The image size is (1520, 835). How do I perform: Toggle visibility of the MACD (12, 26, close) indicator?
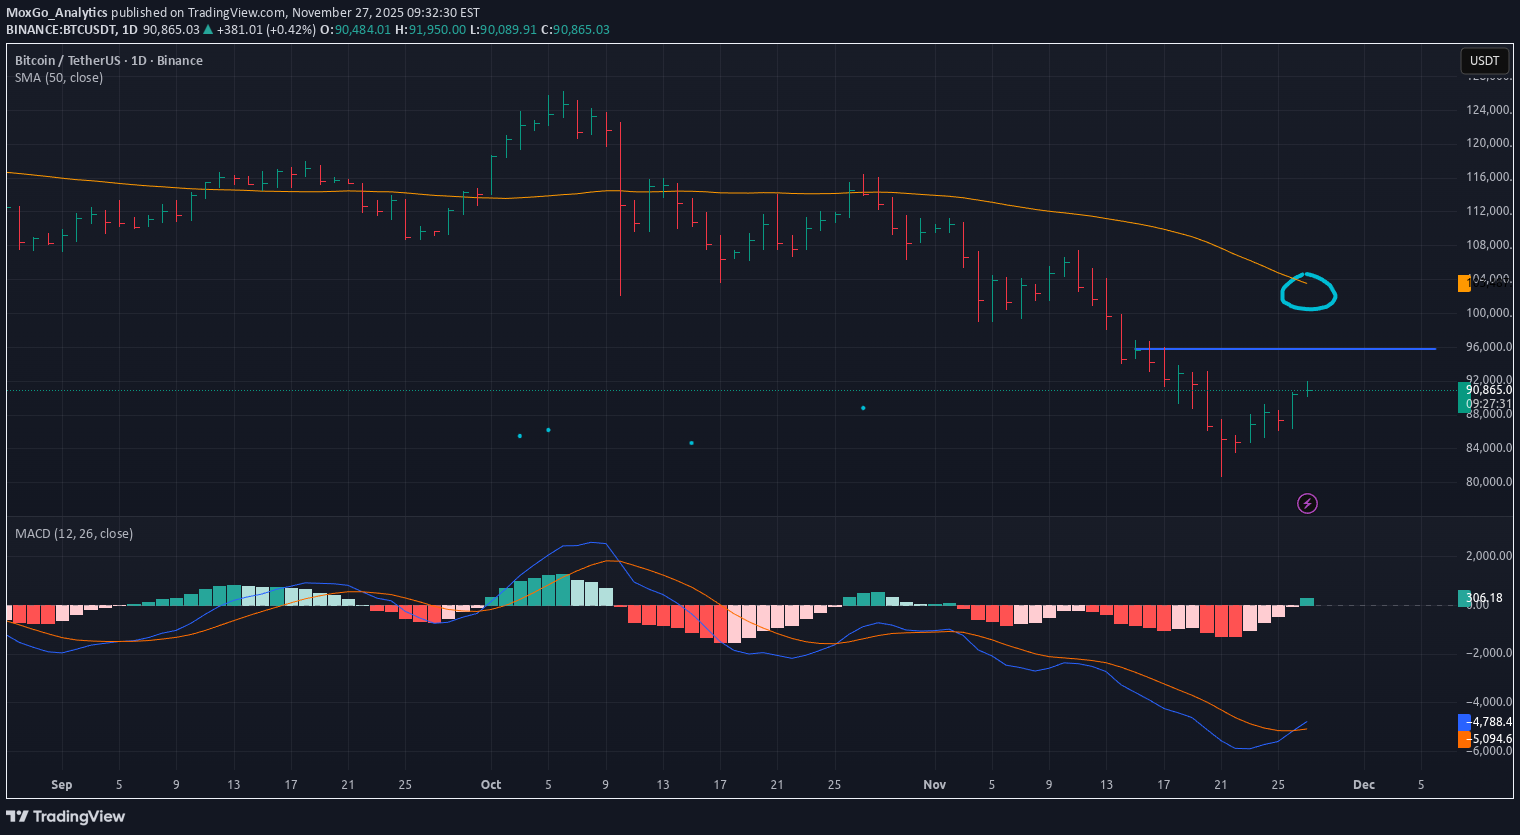pyautogui.click(x=74, y=533)
